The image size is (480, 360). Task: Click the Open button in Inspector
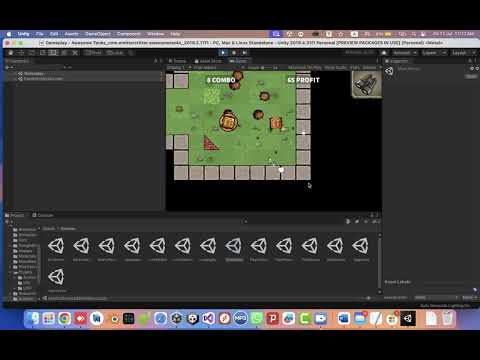coord(471,76)
